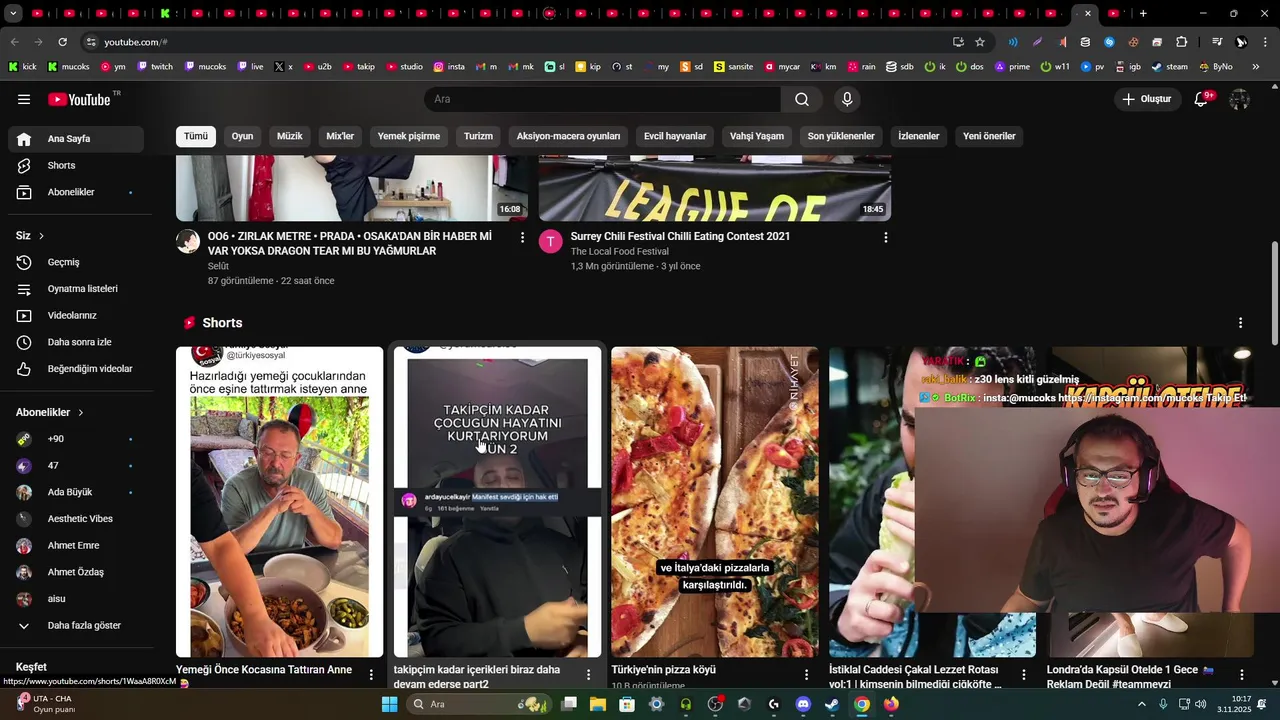Open Ahmet Özdaş channel
This screenshot has width=1280, height=720.
(76, 572)
